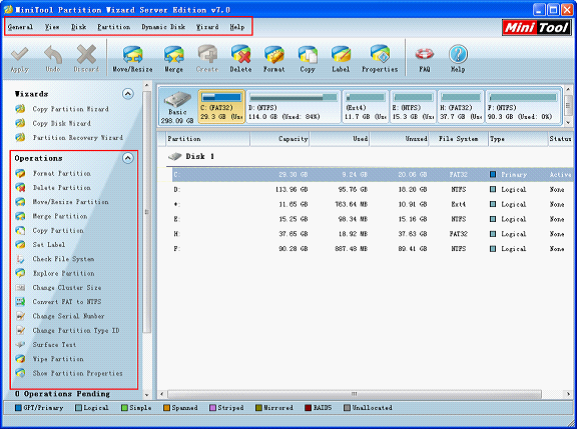Click the Set Label icon in Operations

[x=20, y=245]
